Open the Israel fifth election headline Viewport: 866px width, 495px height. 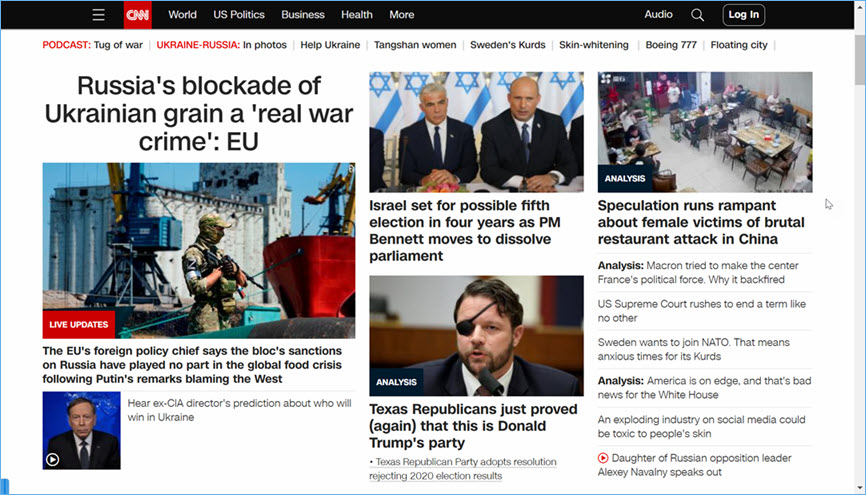tap(465, 230)
